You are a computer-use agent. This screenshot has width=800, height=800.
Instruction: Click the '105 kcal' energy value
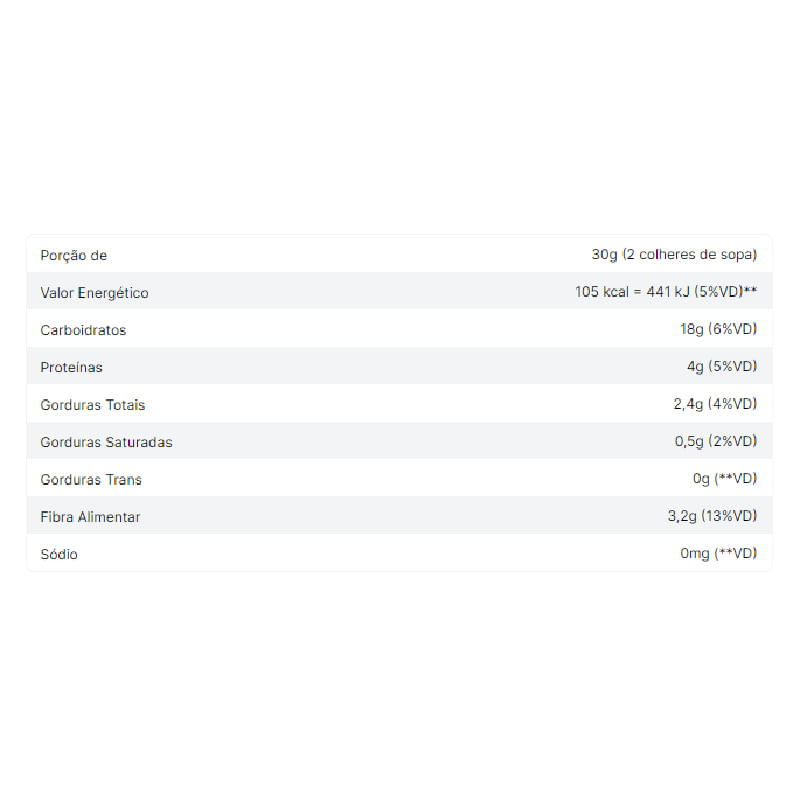[x=603, y=293]
